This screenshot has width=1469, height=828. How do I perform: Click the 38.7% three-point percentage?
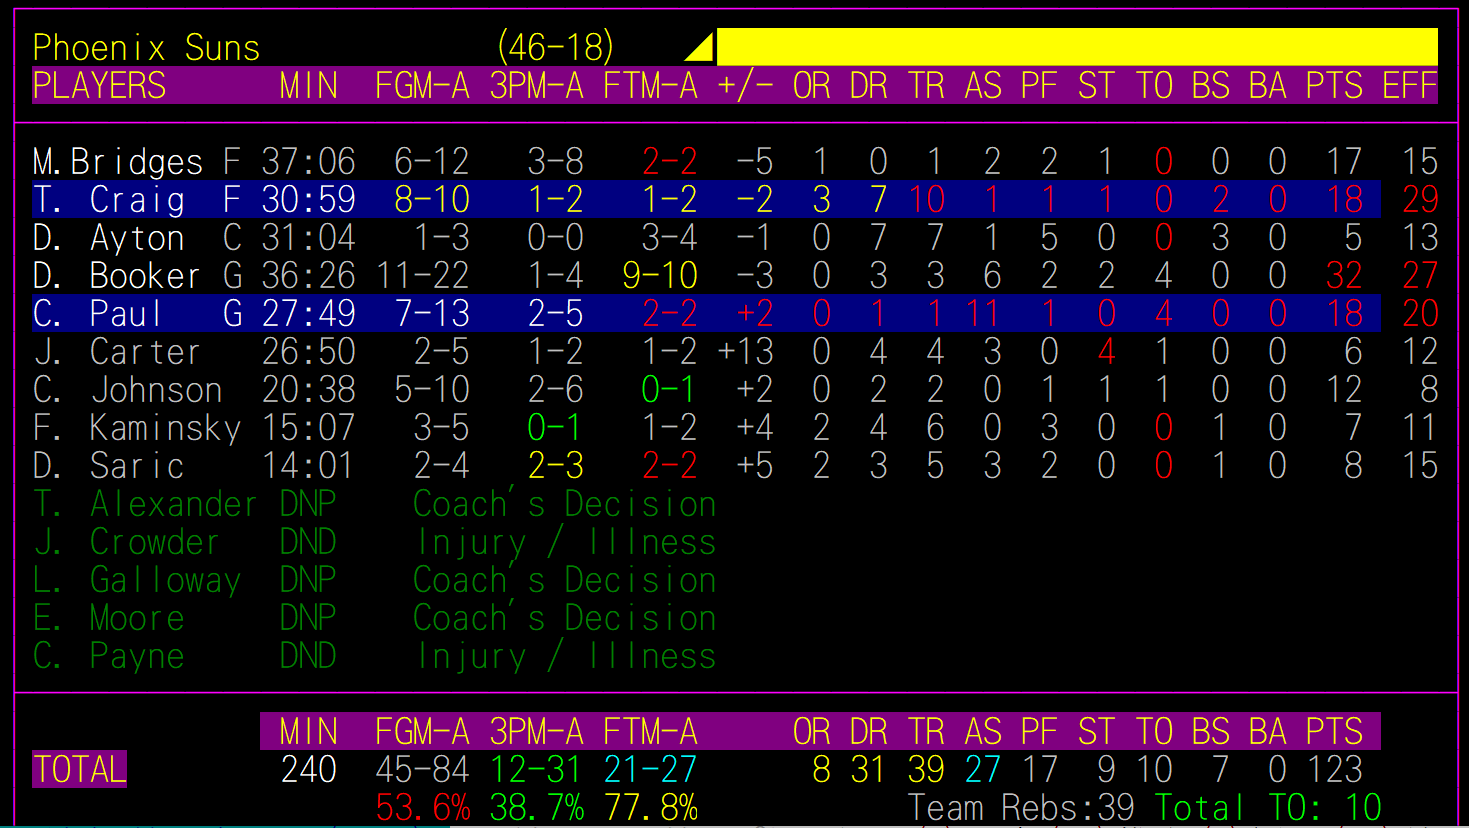(537, 808)
